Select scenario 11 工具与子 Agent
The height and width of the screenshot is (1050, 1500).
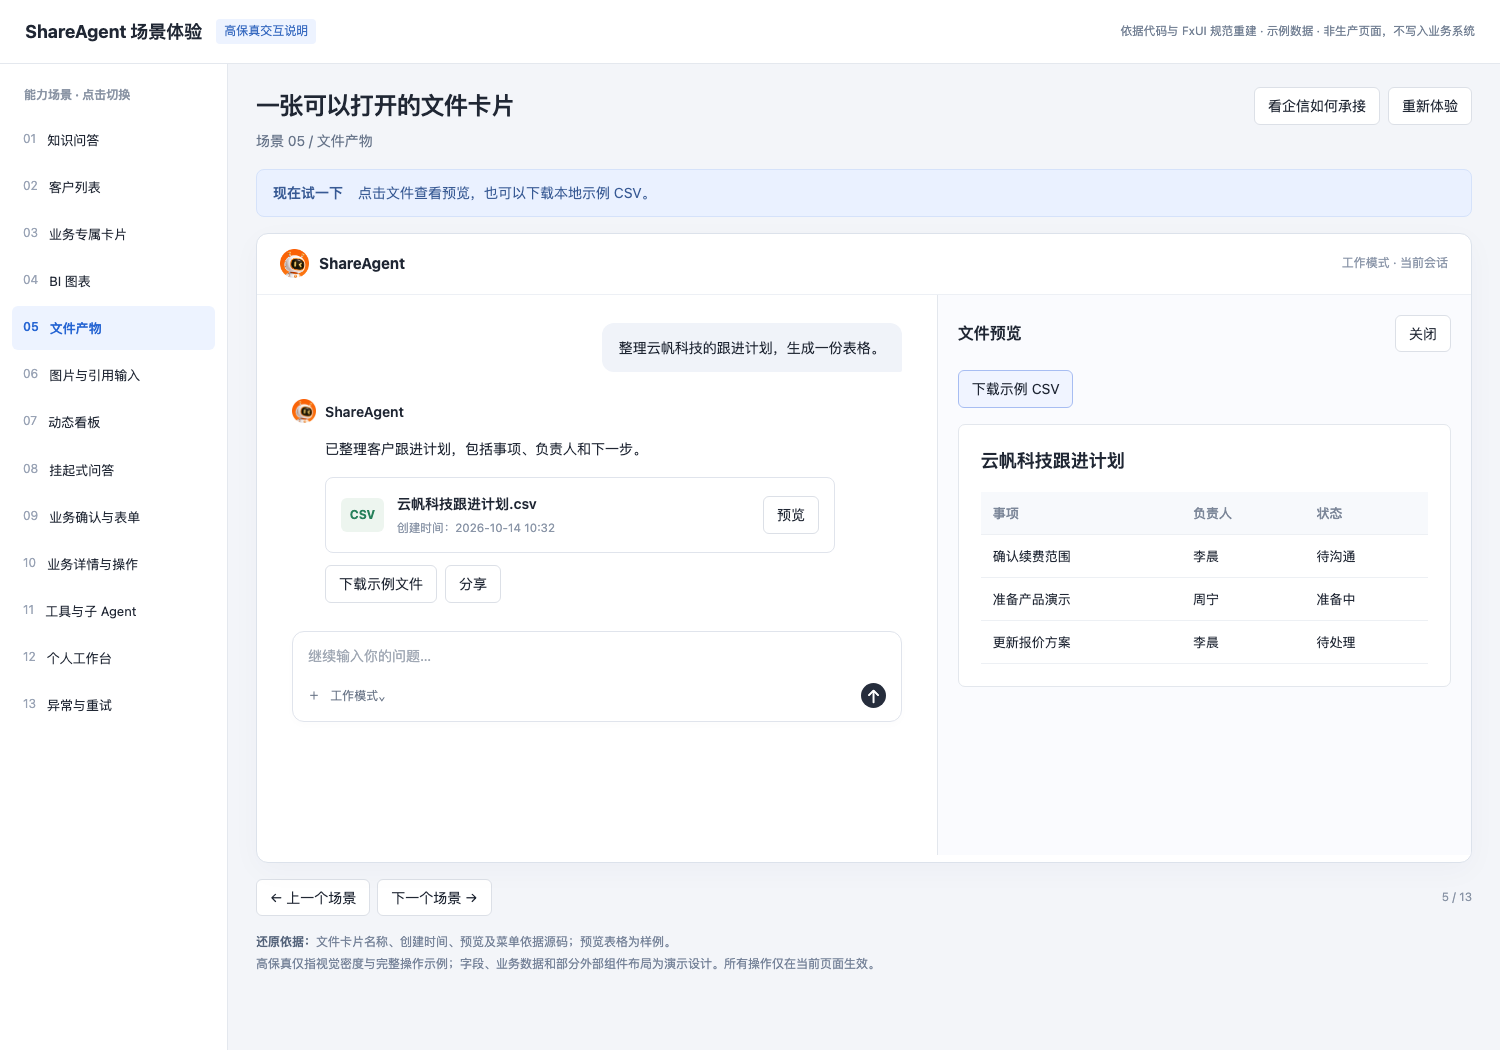[x=113, y=611]
